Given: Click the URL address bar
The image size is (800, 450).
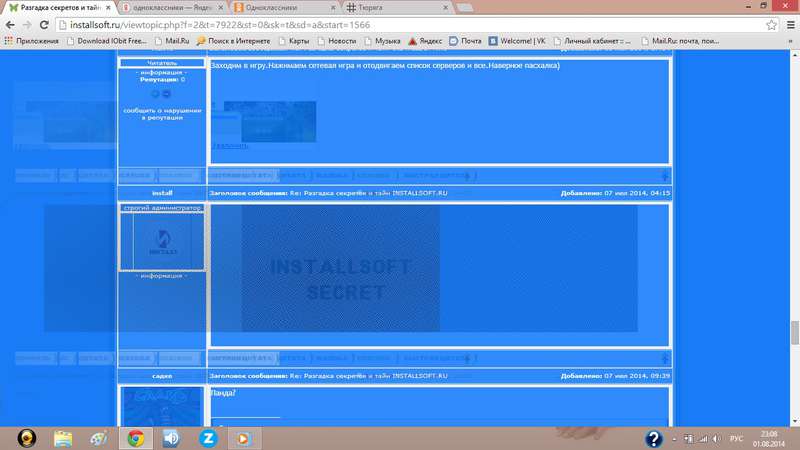Looking at the screenshot, I should 400,24.
